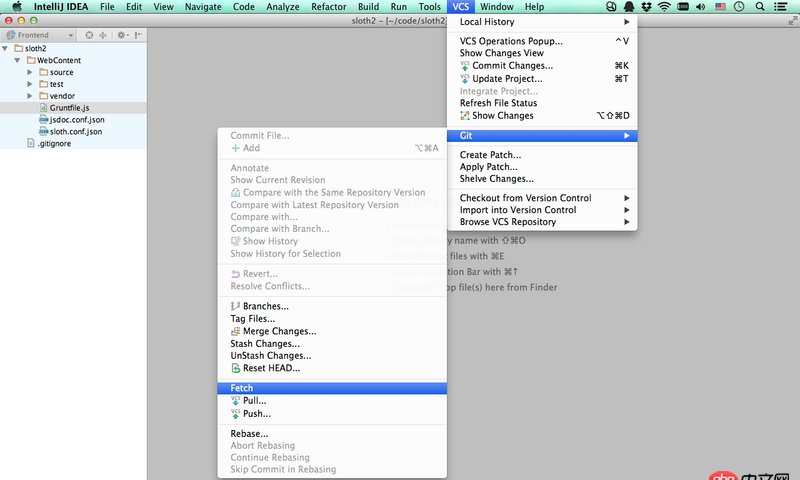Open the Navigate menu
800x480 pixels.
[x=203, y=7]
